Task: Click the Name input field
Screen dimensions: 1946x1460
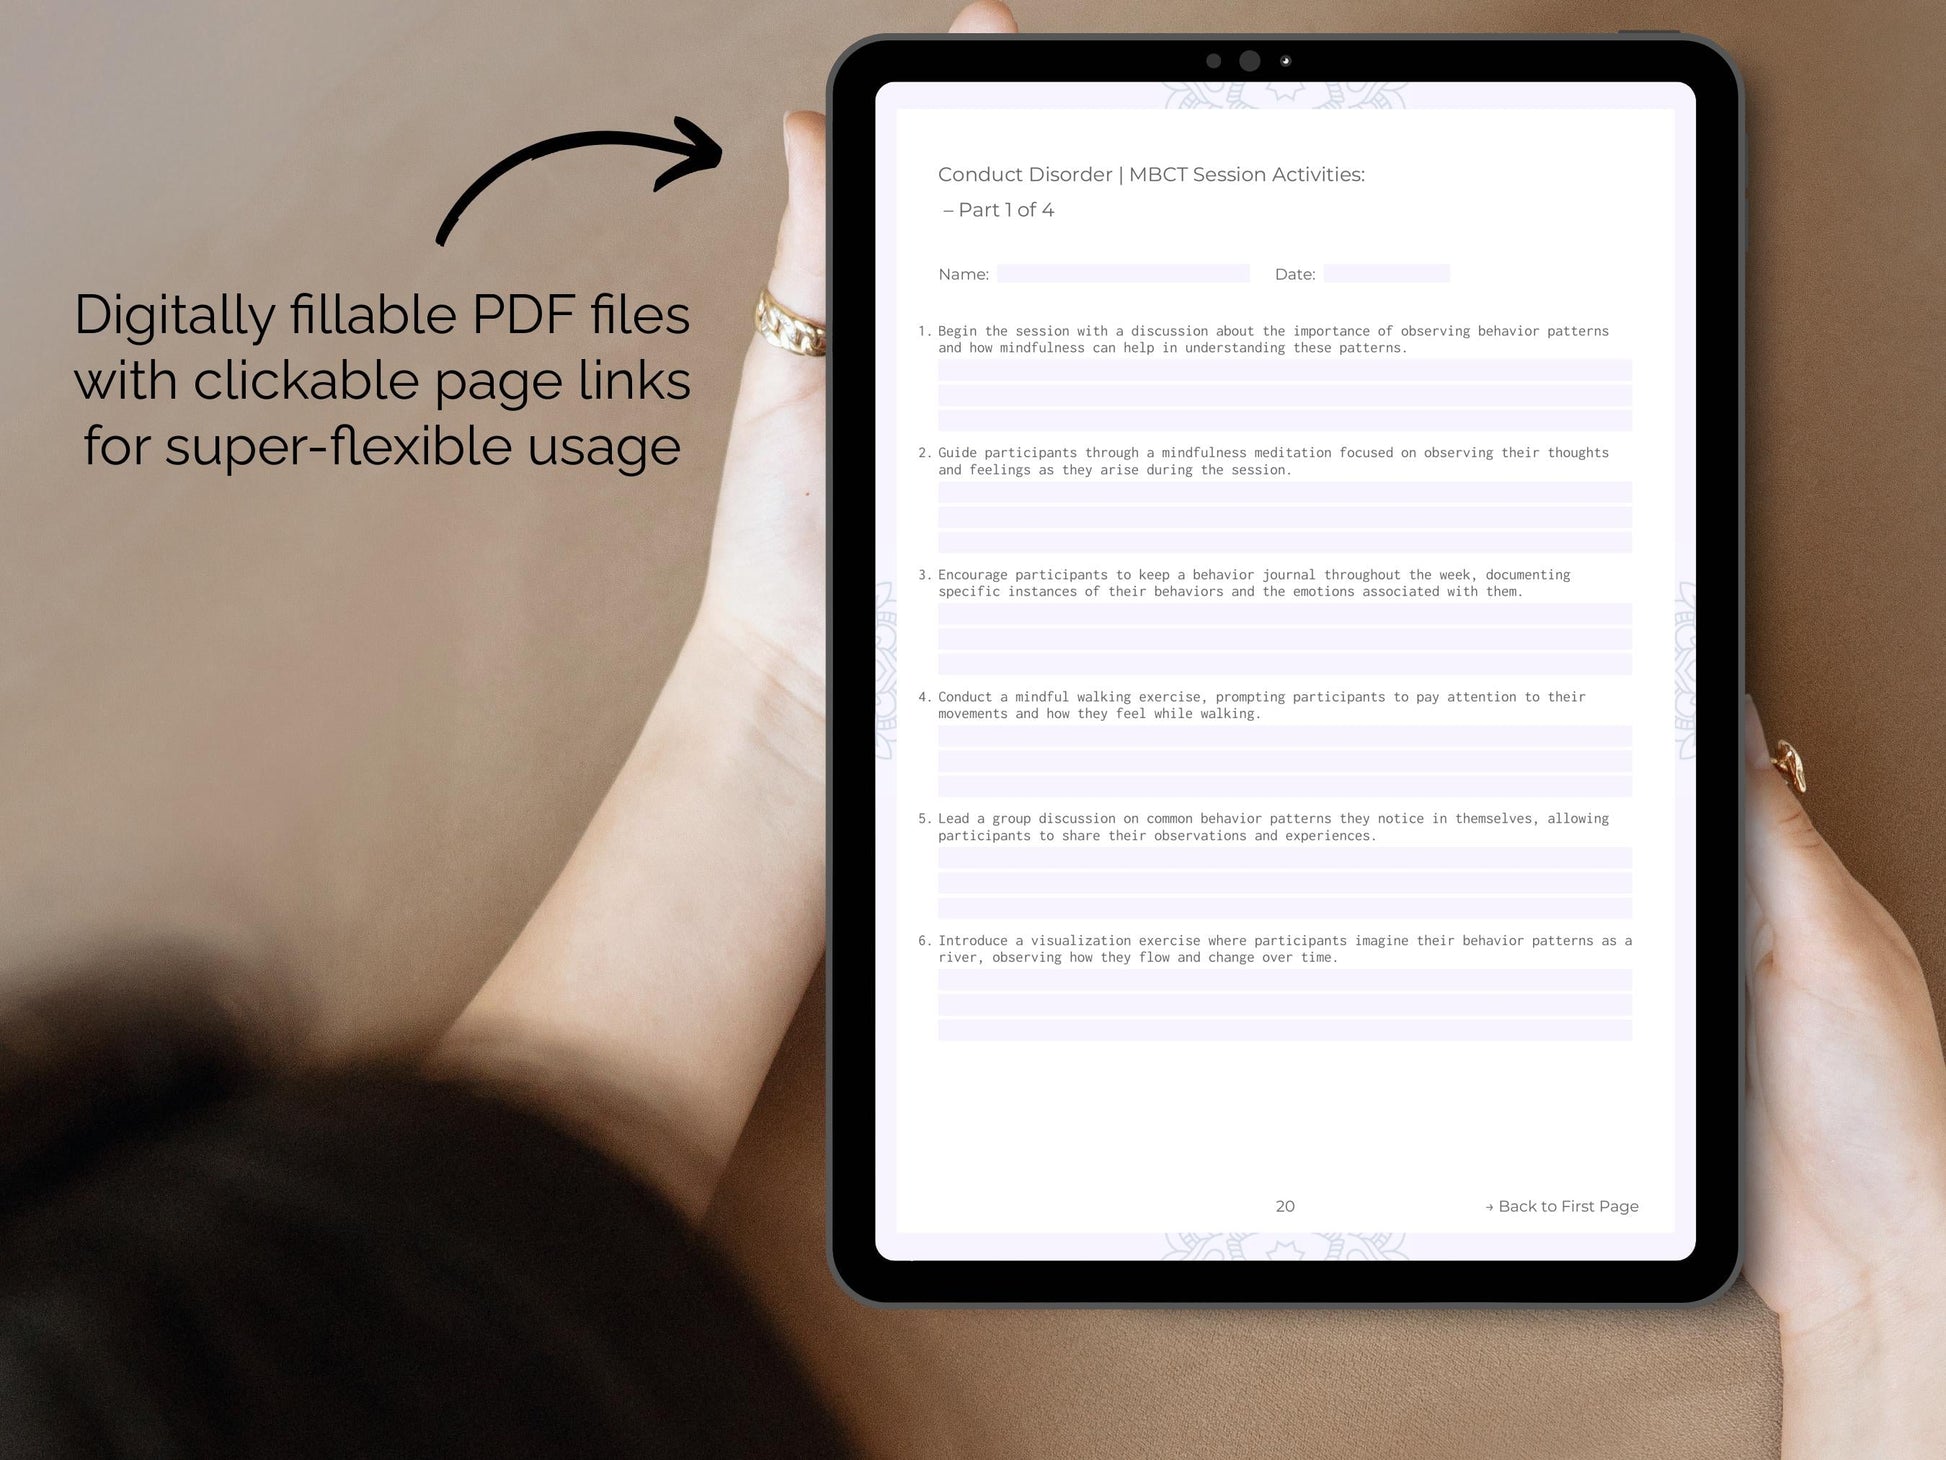Action: (x=1129, y=273)
